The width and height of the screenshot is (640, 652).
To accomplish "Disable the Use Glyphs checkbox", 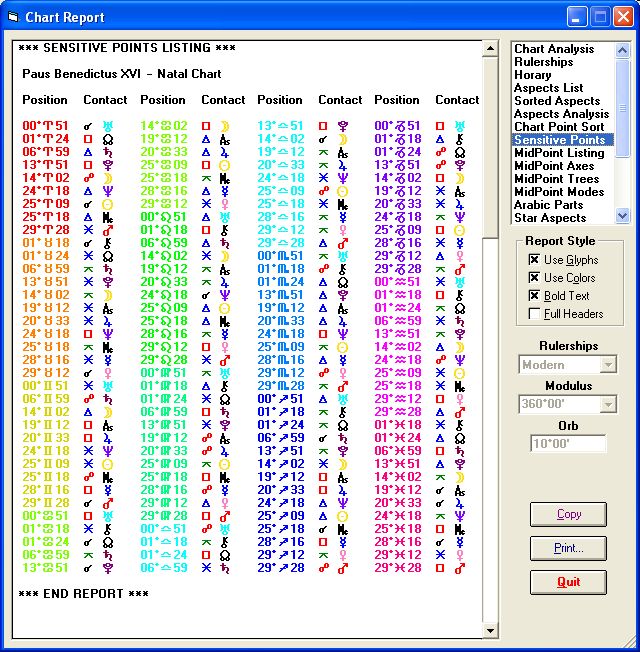I will [535, 260].
